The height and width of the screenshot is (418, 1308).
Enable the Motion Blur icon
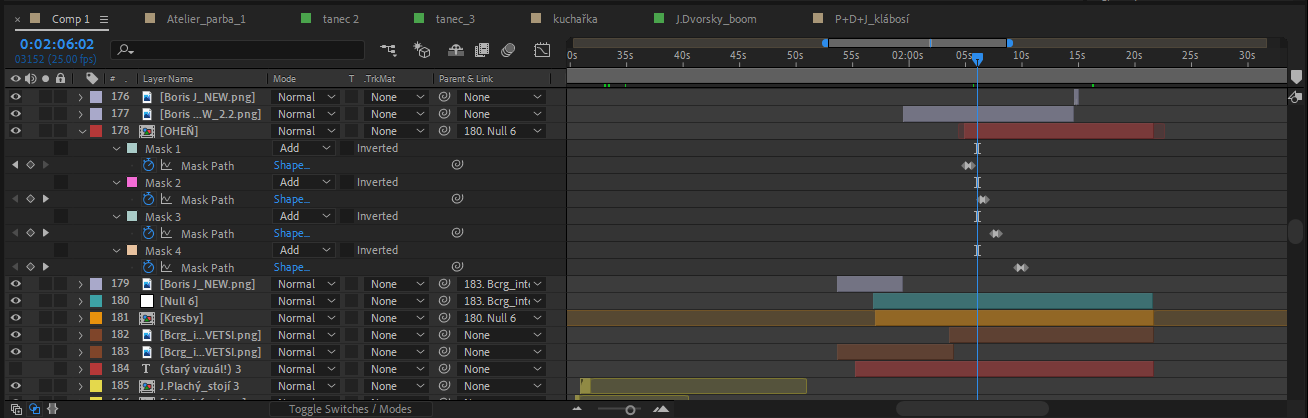coord(508,49)
